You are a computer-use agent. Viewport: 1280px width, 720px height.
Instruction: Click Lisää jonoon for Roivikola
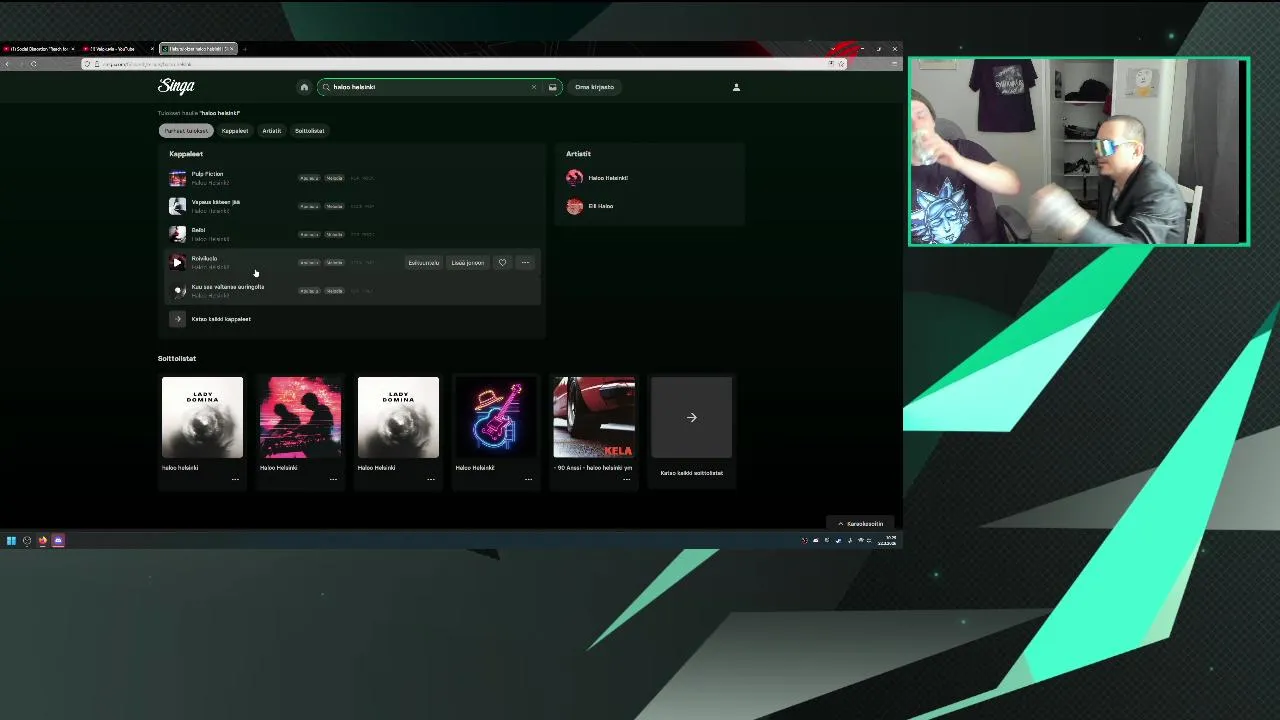click(x=468, y=263)
